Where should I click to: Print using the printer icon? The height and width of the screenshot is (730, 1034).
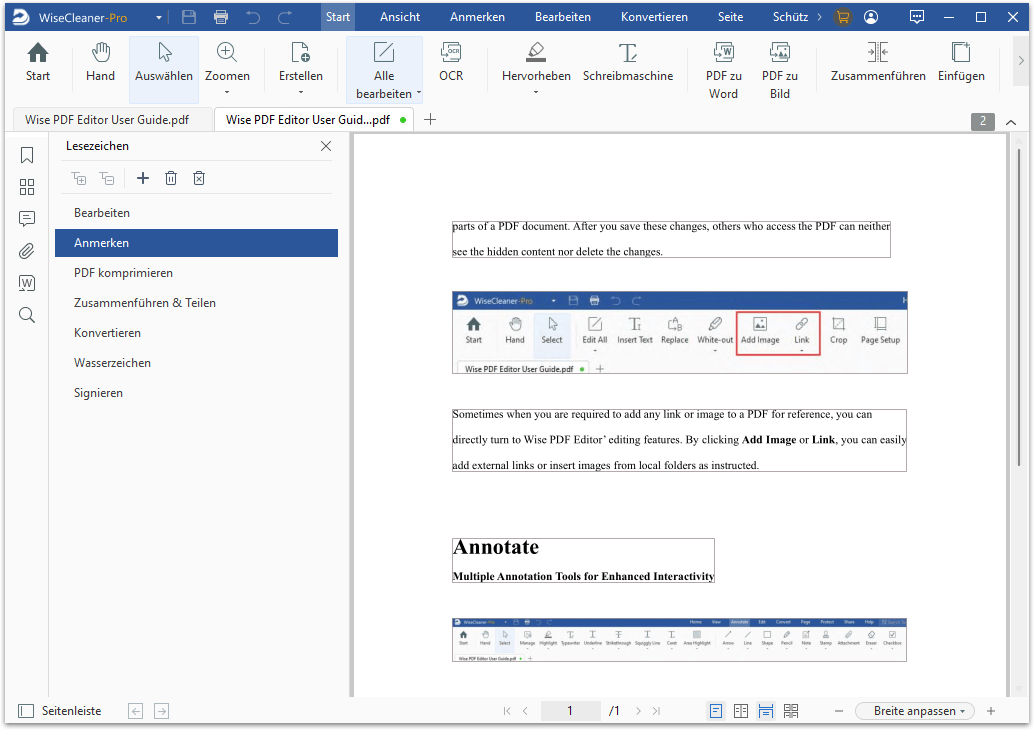pyautogui.click(x=221, y=17)
